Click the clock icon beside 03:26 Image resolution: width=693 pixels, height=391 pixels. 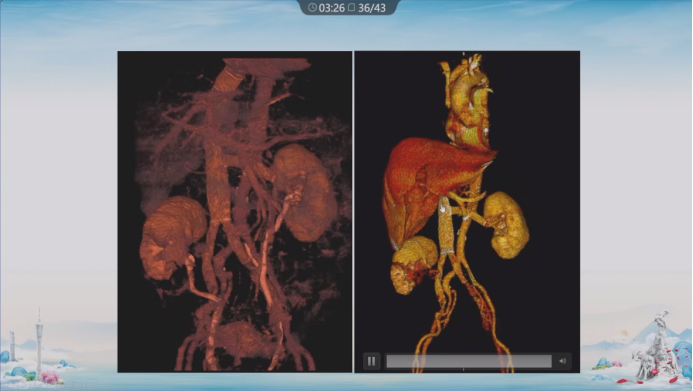(312, 8)
